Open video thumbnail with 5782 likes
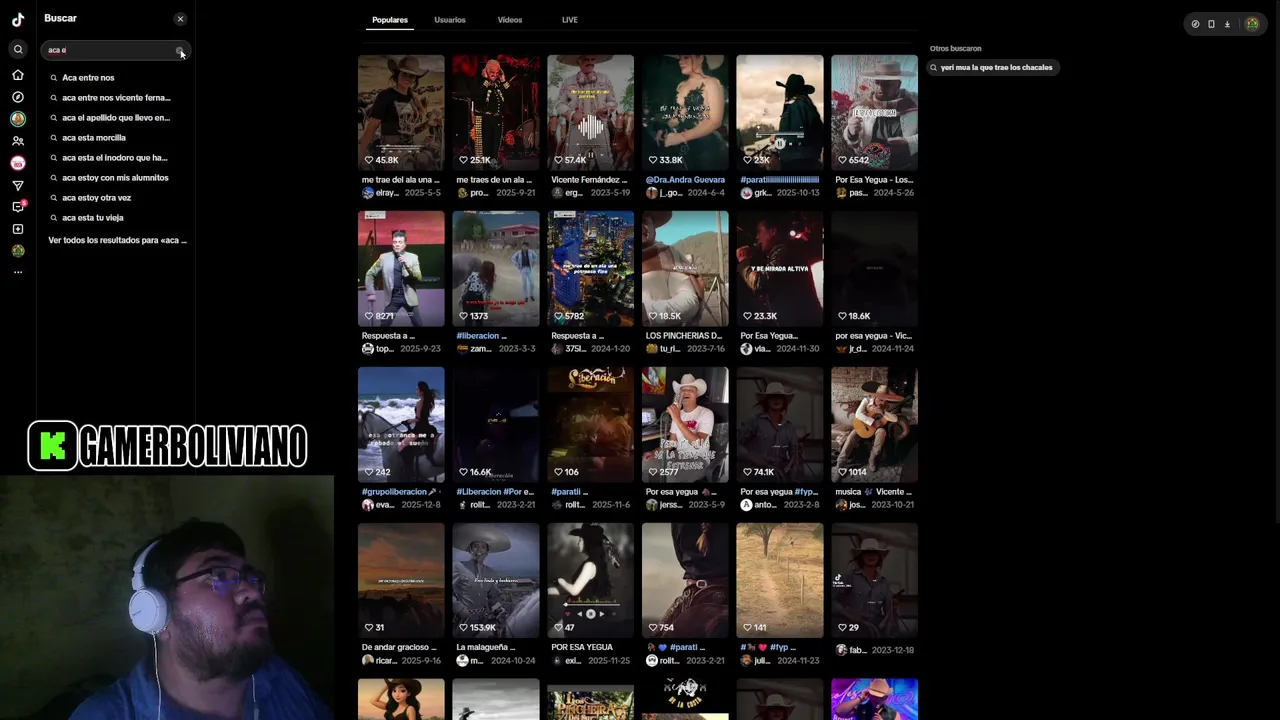The image size is (1280, 720). pos(590,268)
